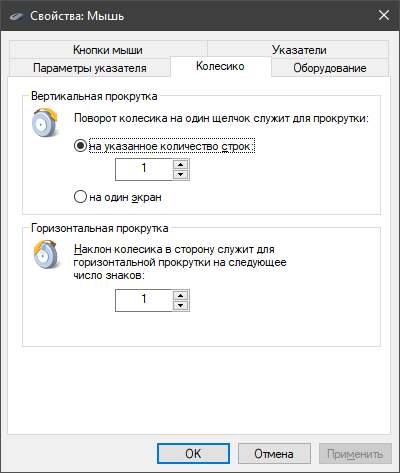The width and height of the screenshot is (400, 473).
Task: Select the «на указанное количество строк» radio button
Action: coord(80,146)
